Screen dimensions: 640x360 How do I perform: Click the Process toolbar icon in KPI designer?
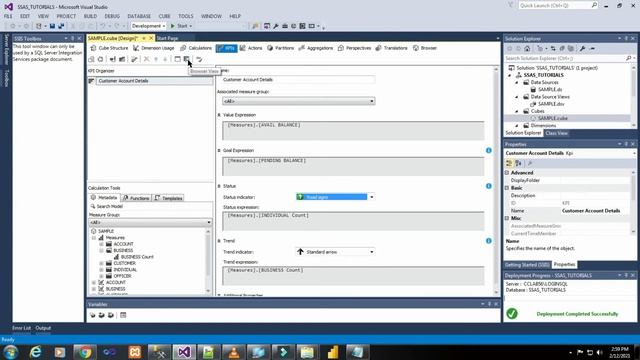(91, 59)
